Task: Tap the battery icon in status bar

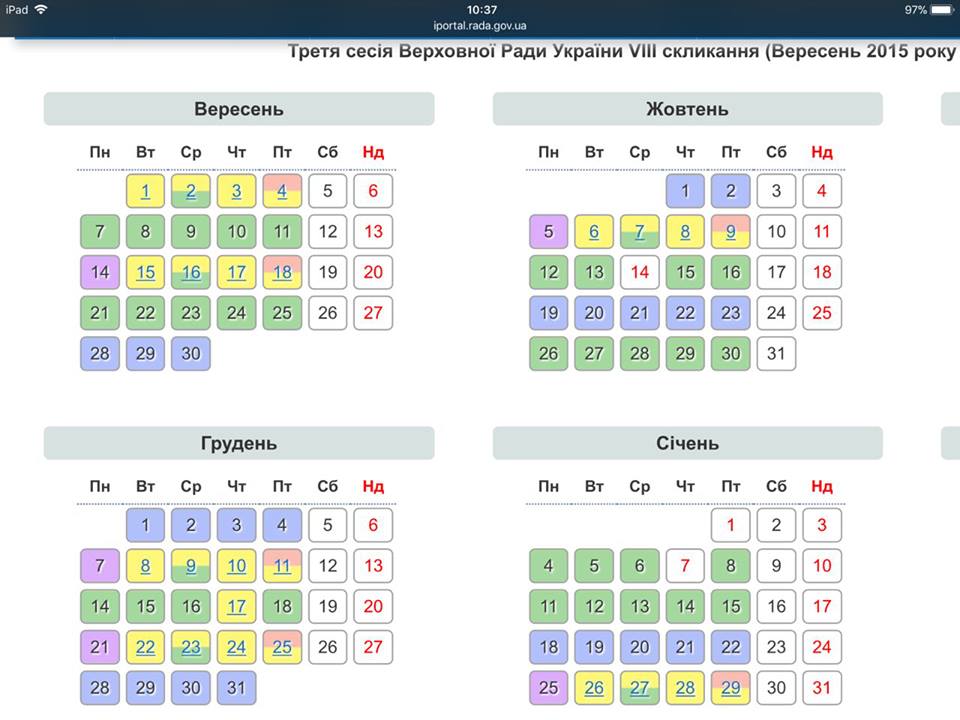Action: pyautogui.click(x=941, y=9)
